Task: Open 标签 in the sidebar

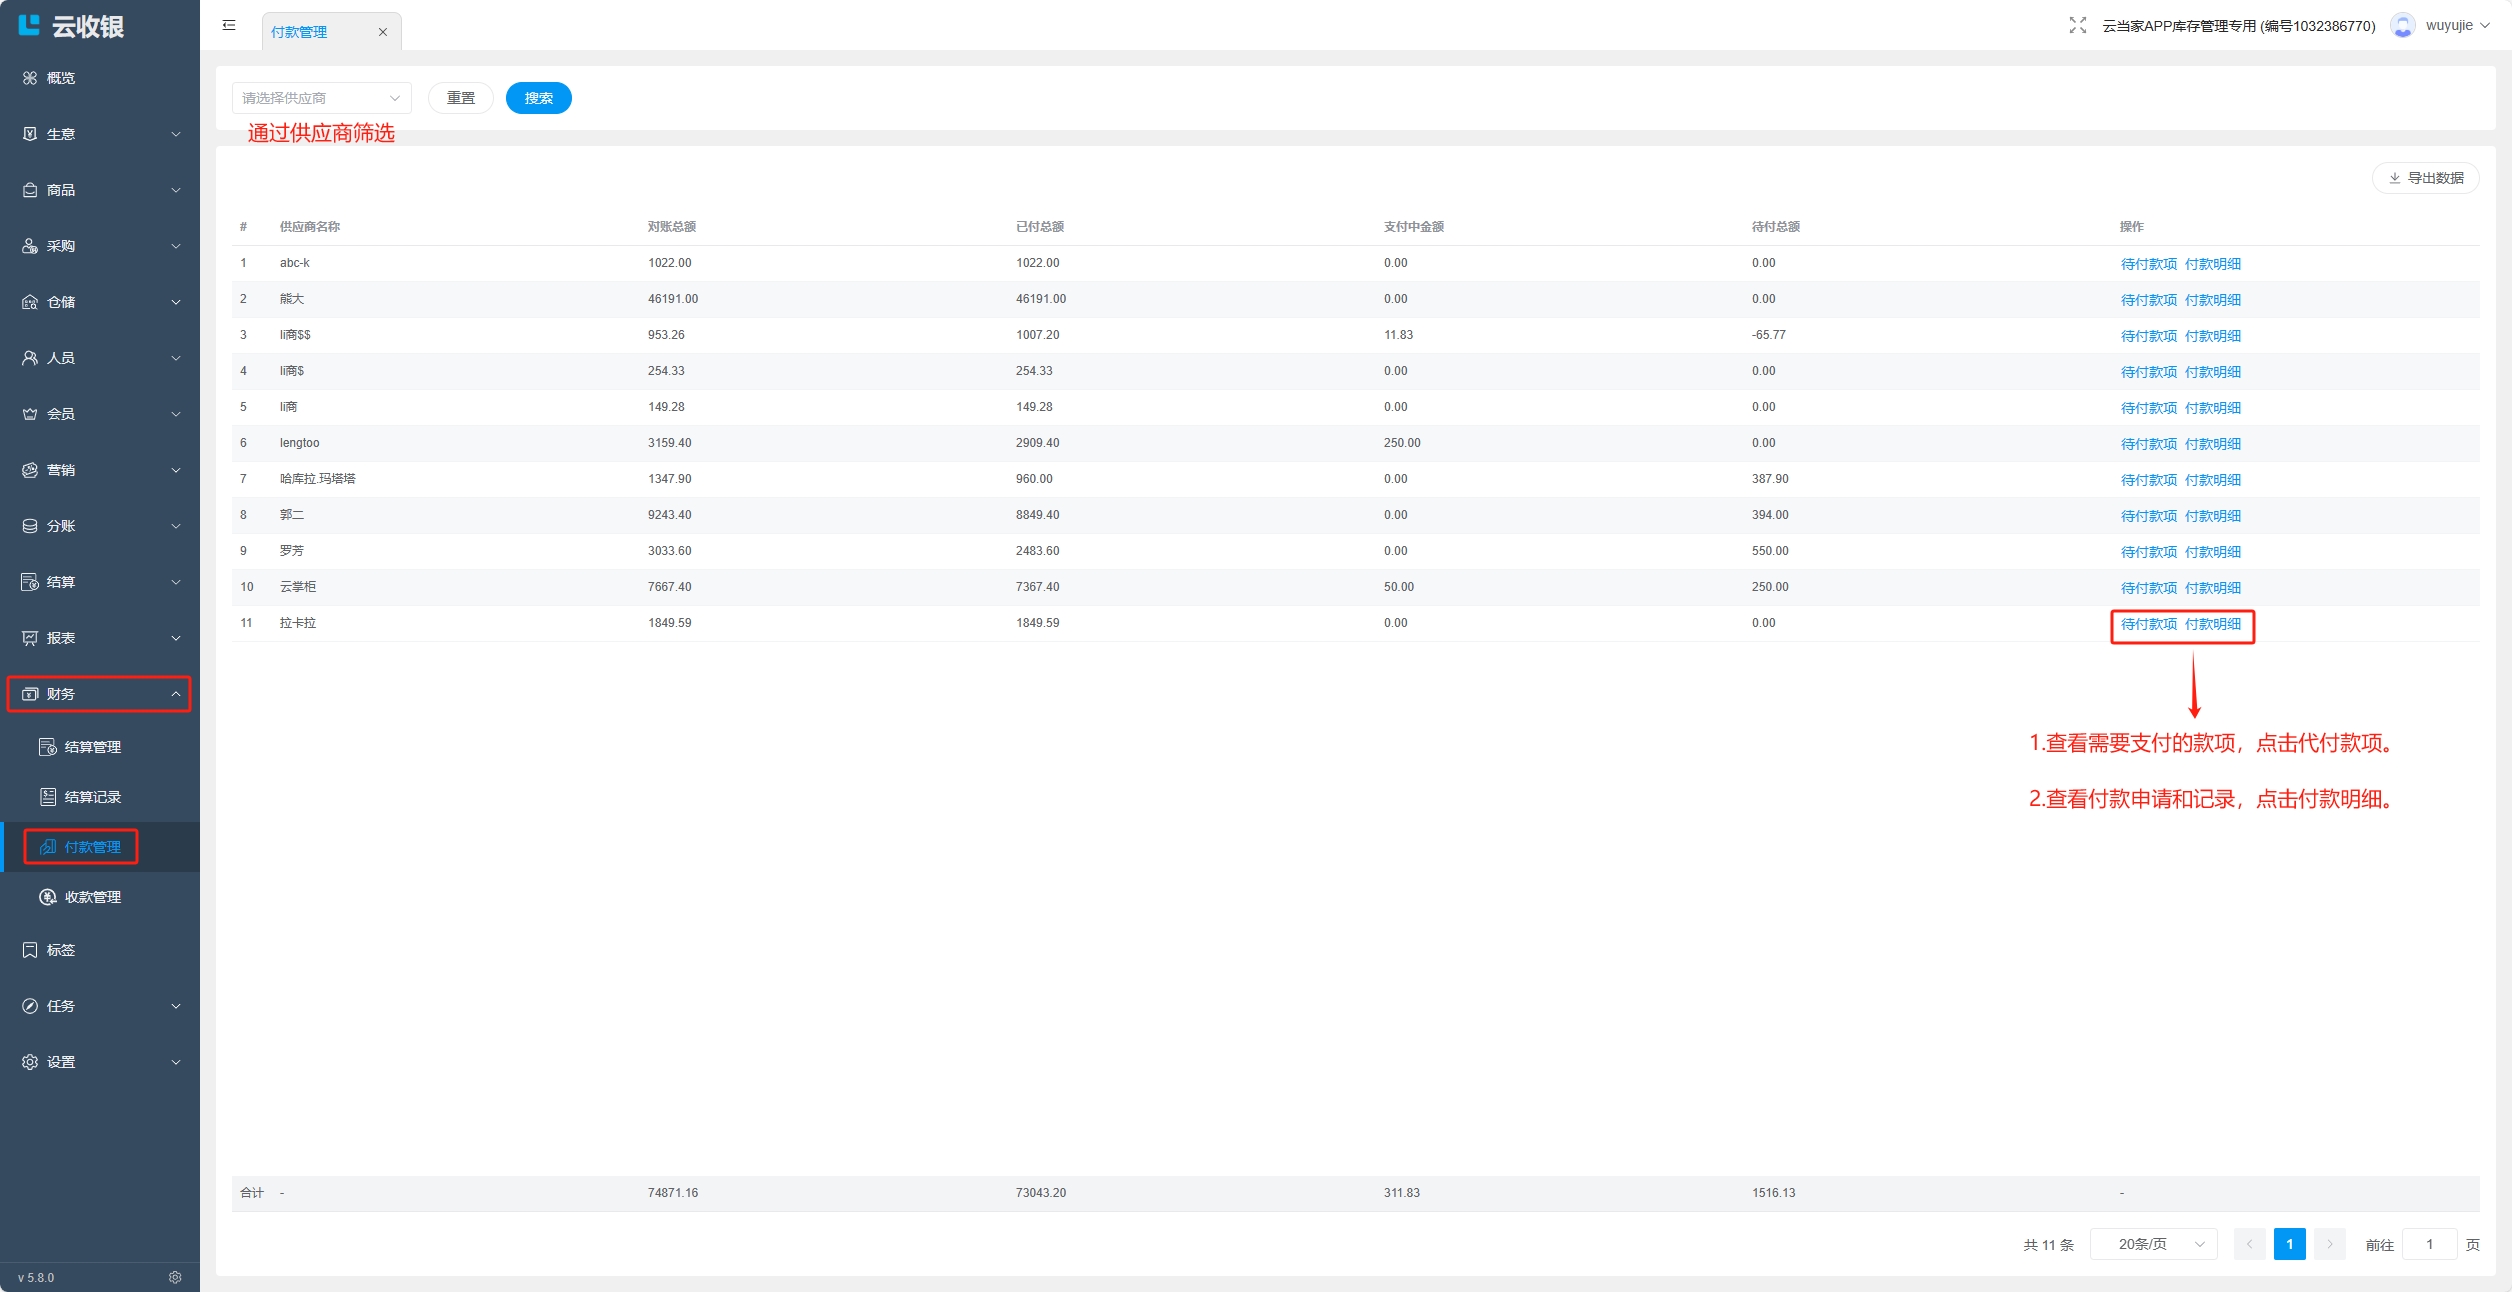Action: [61, 950]
